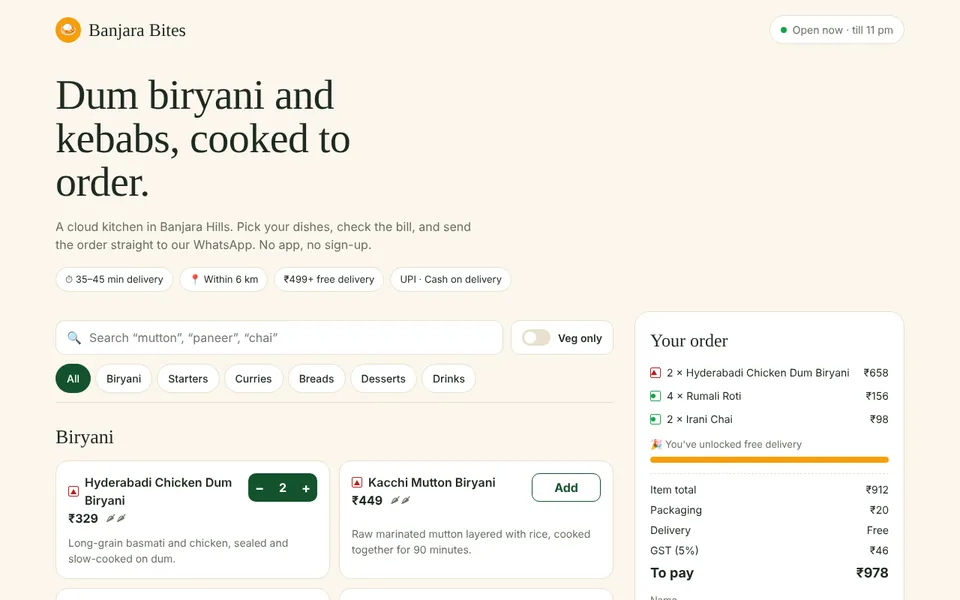Click non-veg icon beside Kacchi Mutton Biryani
Viewport: 960px width, 600px height.
click(357, 482)
